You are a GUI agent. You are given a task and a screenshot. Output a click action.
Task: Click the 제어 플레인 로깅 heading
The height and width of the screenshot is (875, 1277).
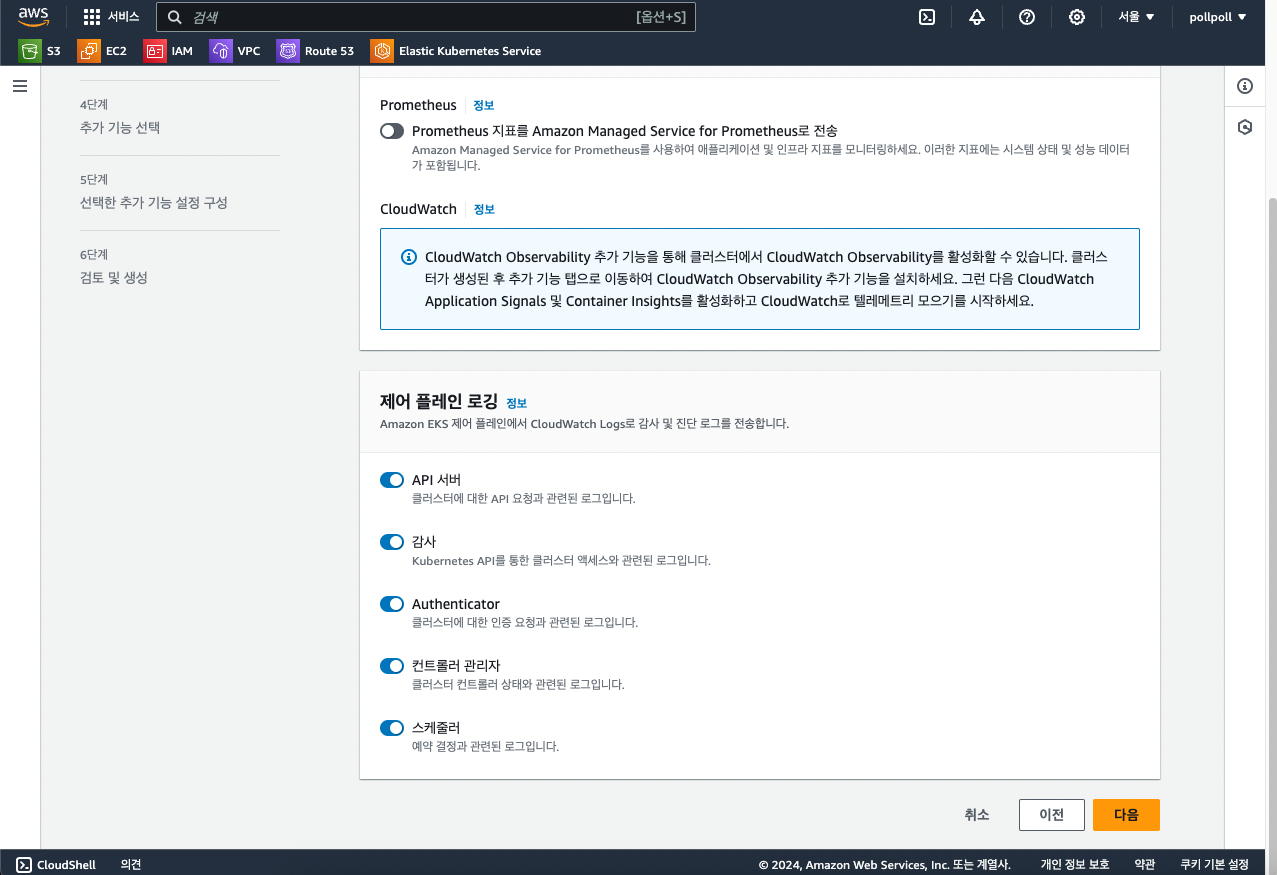[438, 402]
